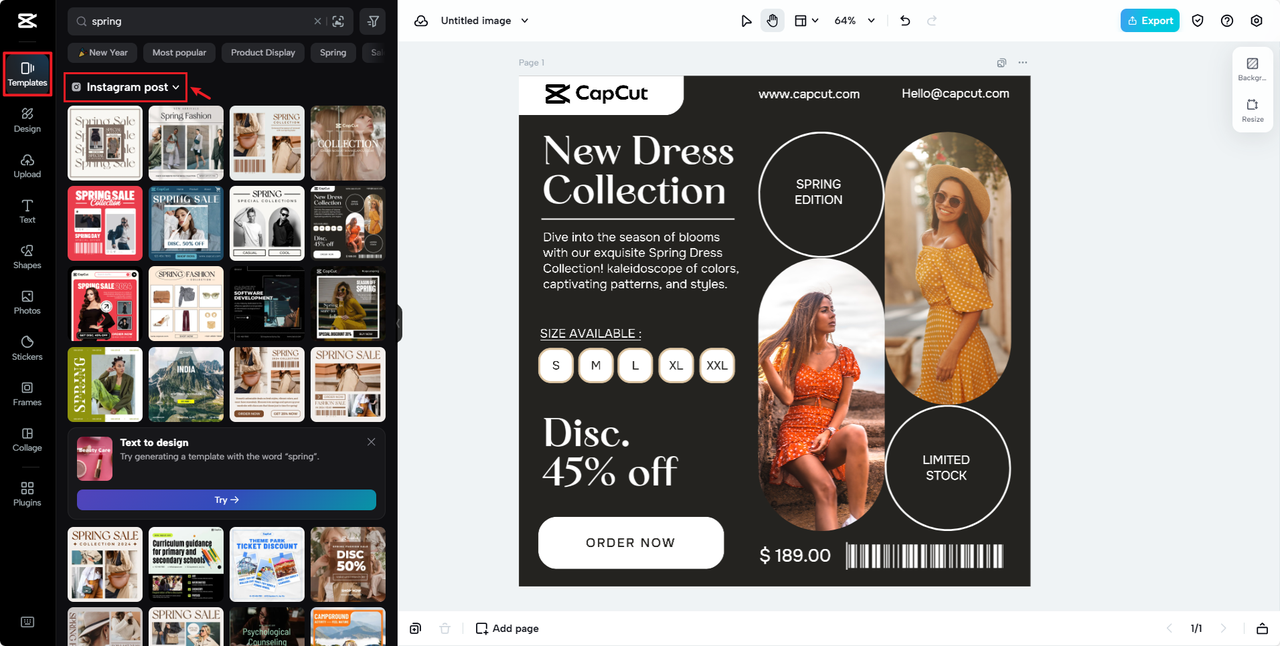
Task: Select the SPRING EDITION circle on canvas
Action: point(820,193)
